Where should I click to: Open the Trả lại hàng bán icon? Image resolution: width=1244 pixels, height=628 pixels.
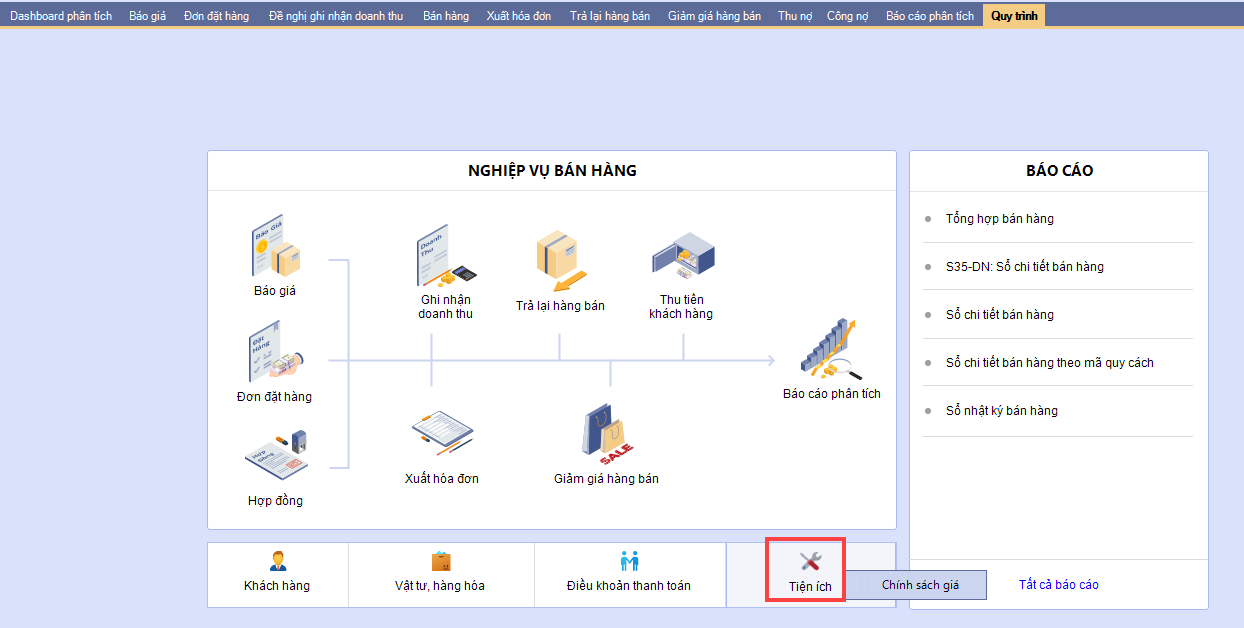pos(560,260)
